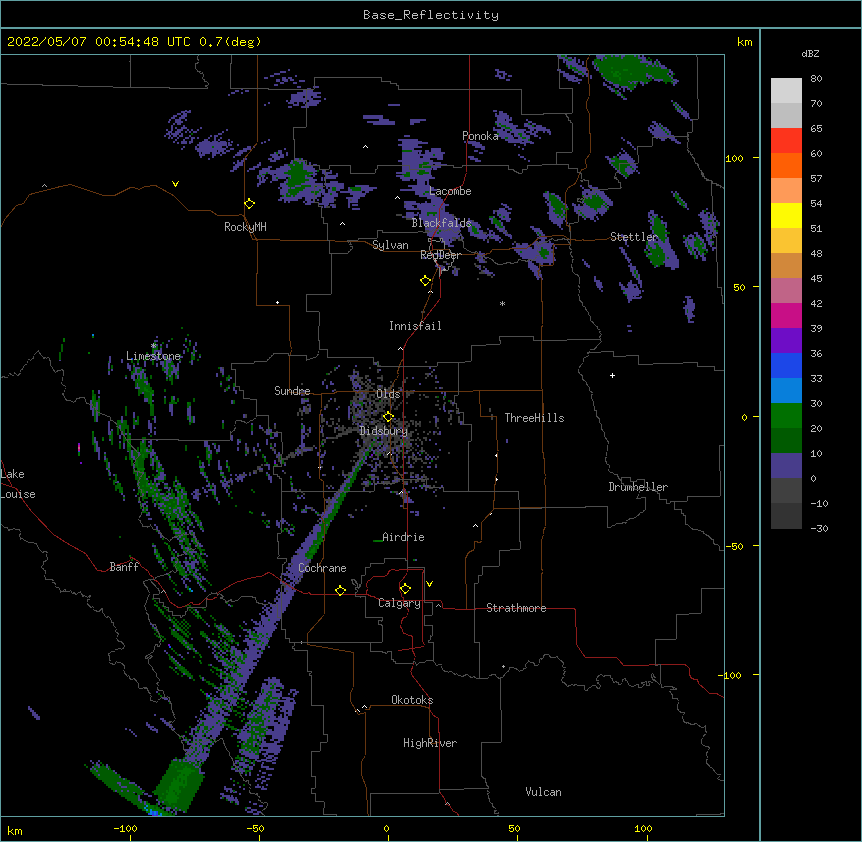Click the km unit label at top right
The image size is (862, 842).
(x=744, y=42)
